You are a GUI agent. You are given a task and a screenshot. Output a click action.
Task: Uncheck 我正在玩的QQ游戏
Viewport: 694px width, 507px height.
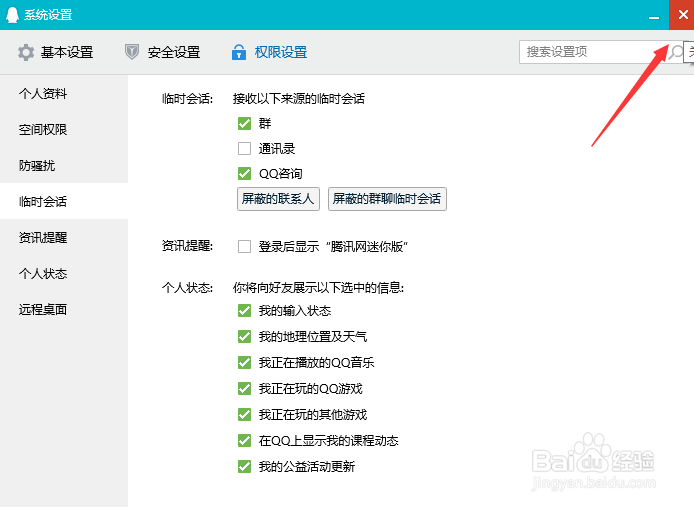(244, 388)
